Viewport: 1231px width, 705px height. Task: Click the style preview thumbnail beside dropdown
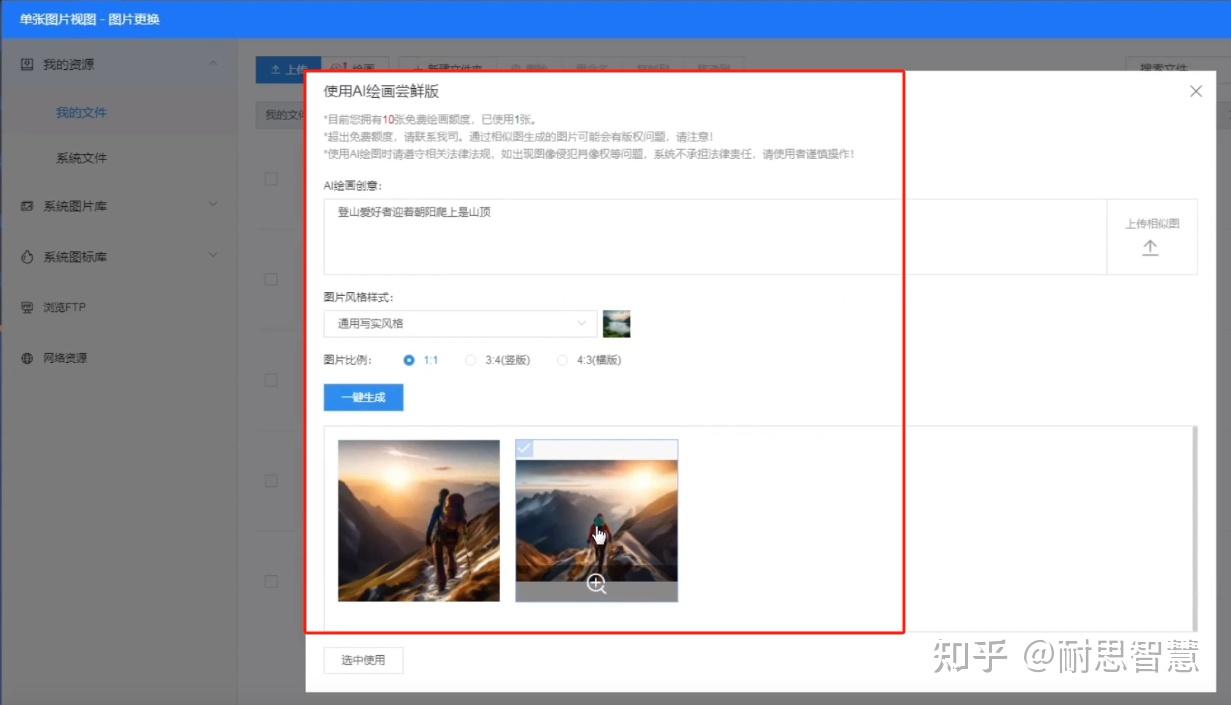click(616, 324)
